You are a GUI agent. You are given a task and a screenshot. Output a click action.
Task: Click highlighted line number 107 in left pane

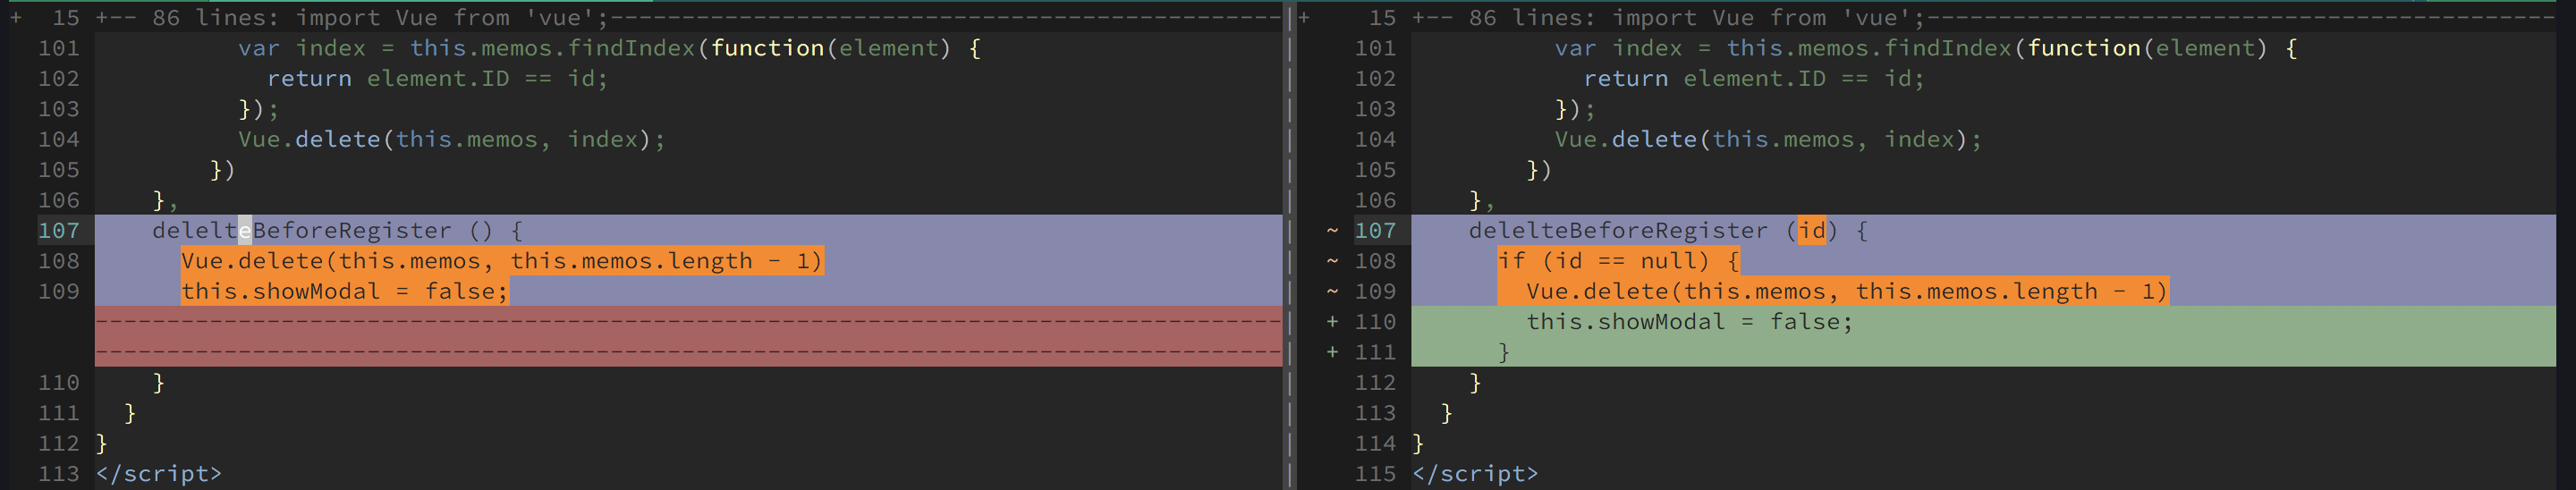59,230
